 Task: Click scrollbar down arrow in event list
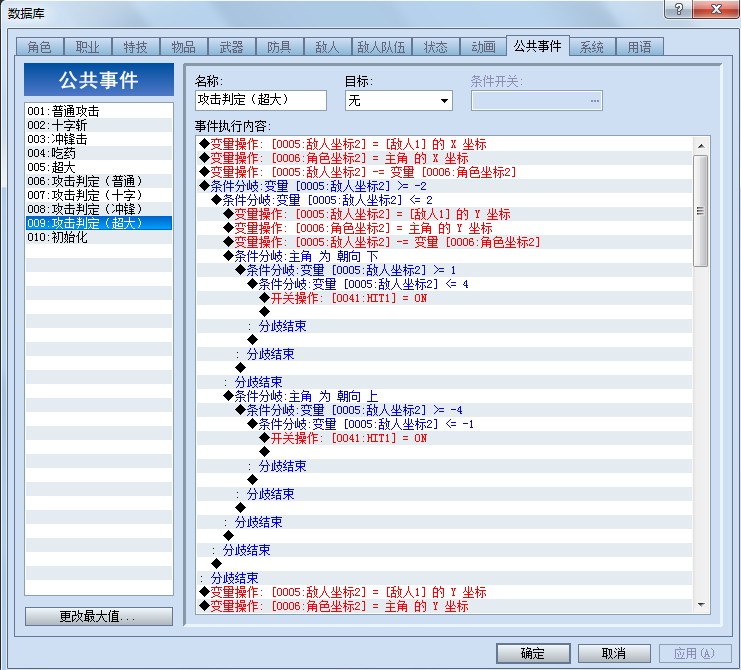pyautogui.click(x=701, y=605)
